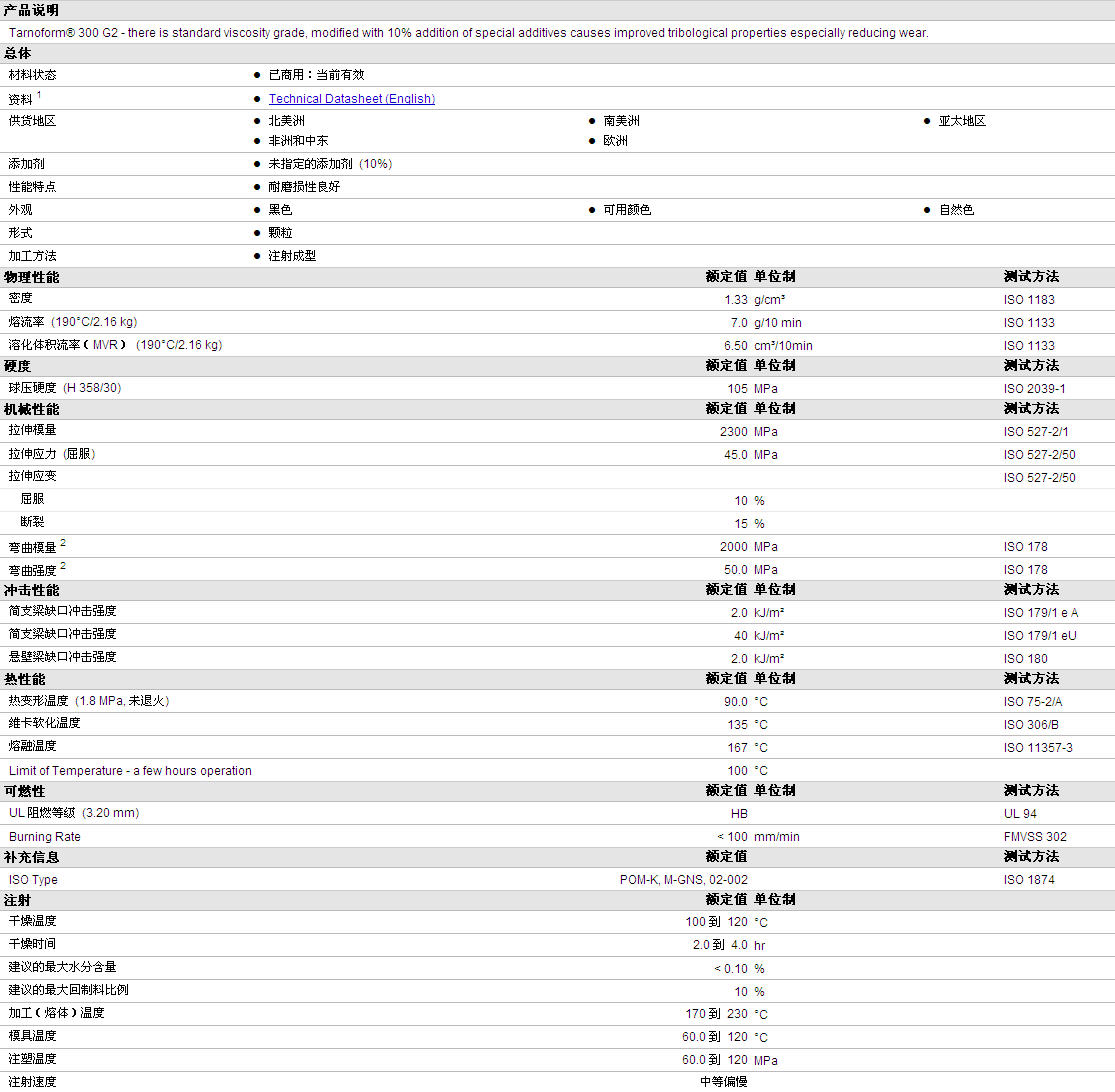Viewport: 1115px width, 1092px height.
Task: Click the 南美洲 region entry
Action: (621, 121)
